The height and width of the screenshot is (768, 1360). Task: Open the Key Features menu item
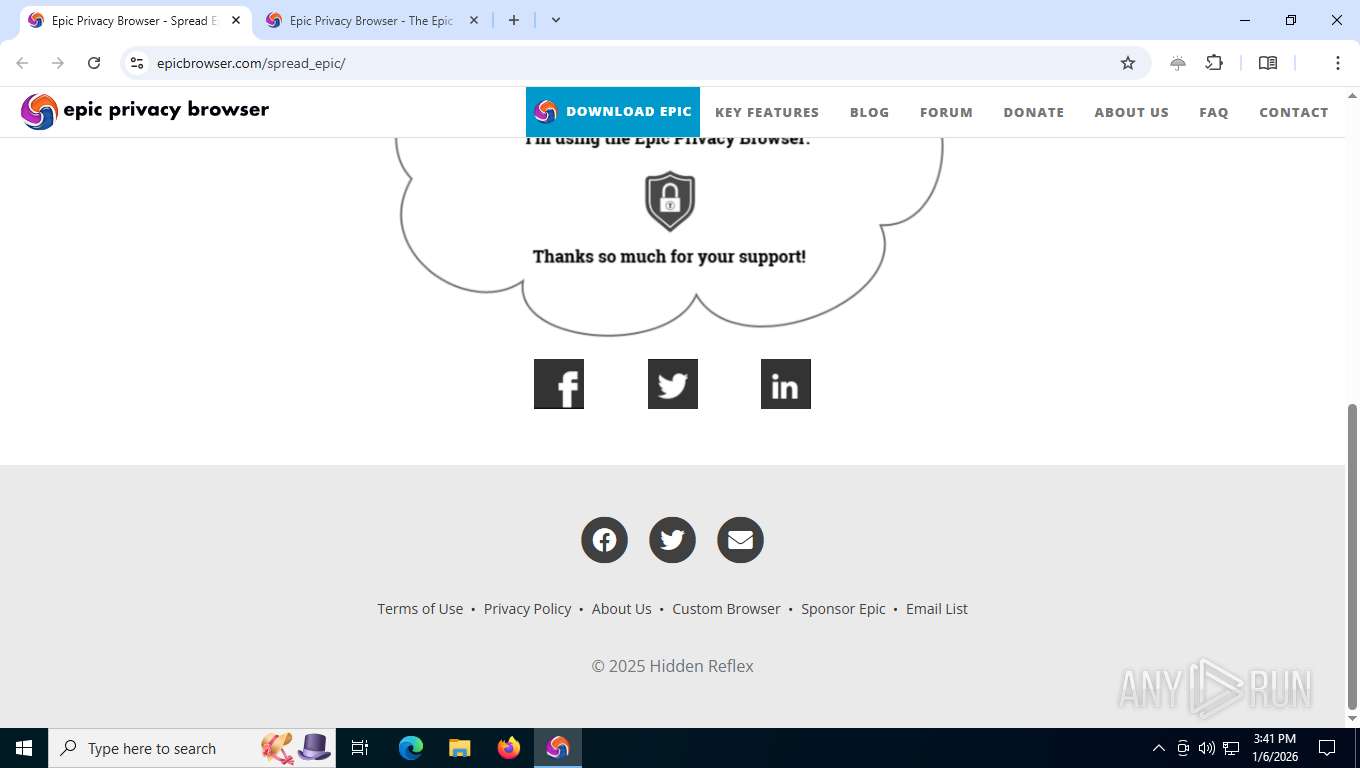767,112
